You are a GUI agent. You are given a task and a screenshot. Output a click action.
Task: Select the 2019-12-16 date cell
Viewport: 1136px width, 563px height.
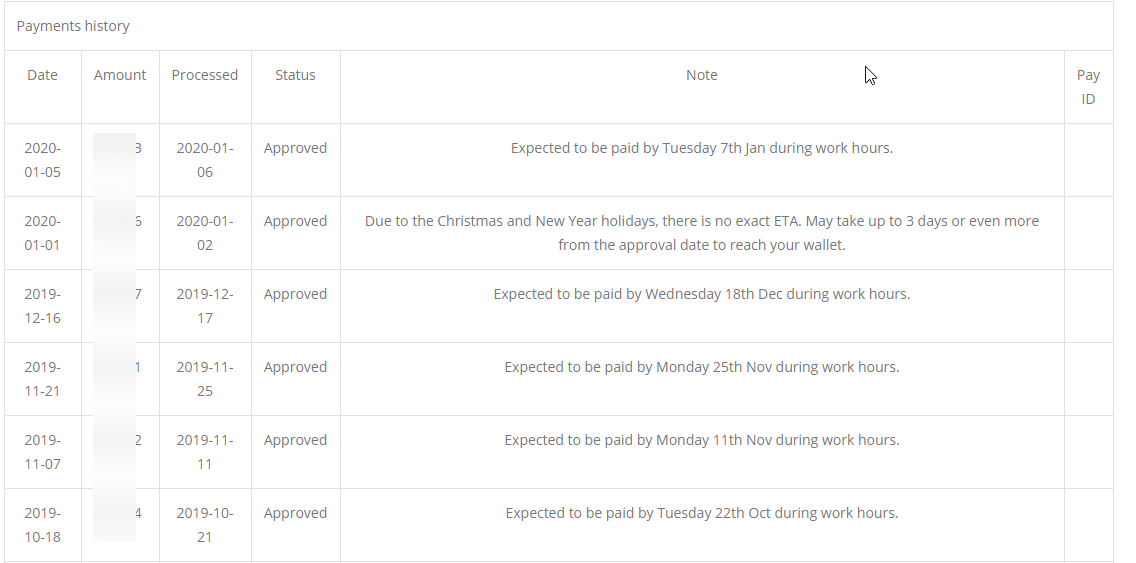[x=42, y=306]
